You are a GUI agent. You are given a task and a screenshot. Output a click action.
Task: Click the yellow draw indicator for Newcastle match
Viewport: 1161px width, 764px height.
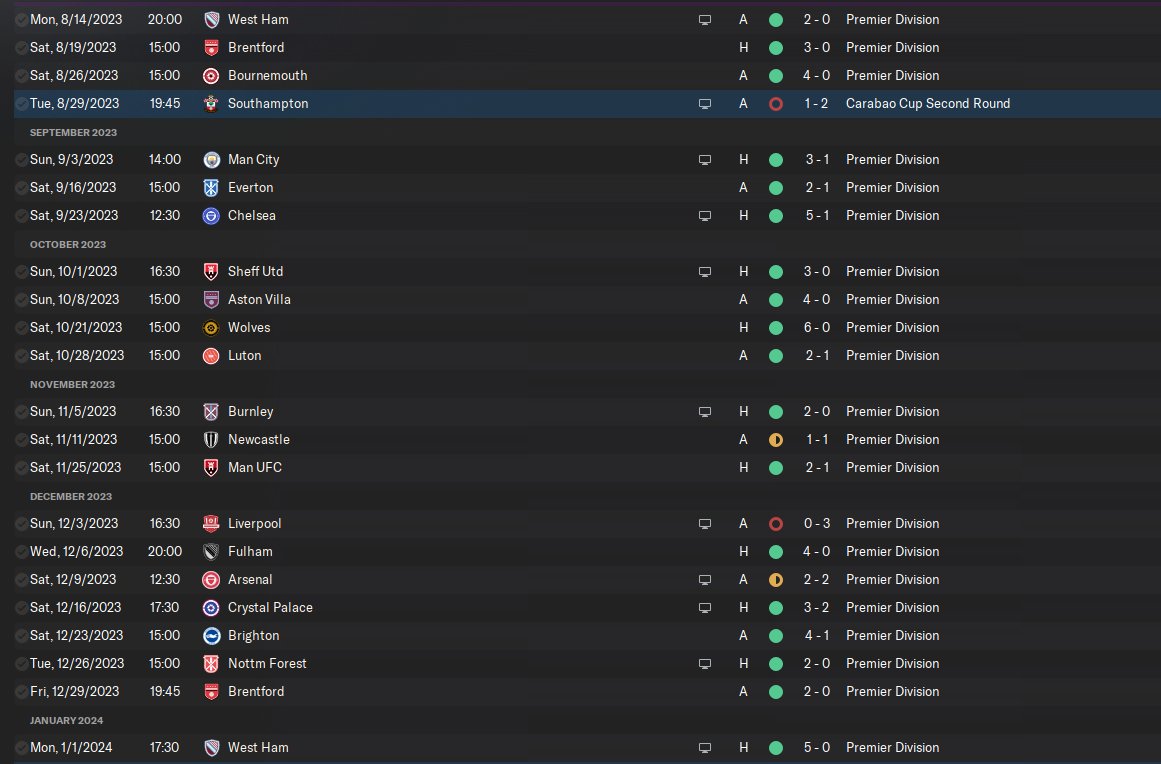click(775, 439)
